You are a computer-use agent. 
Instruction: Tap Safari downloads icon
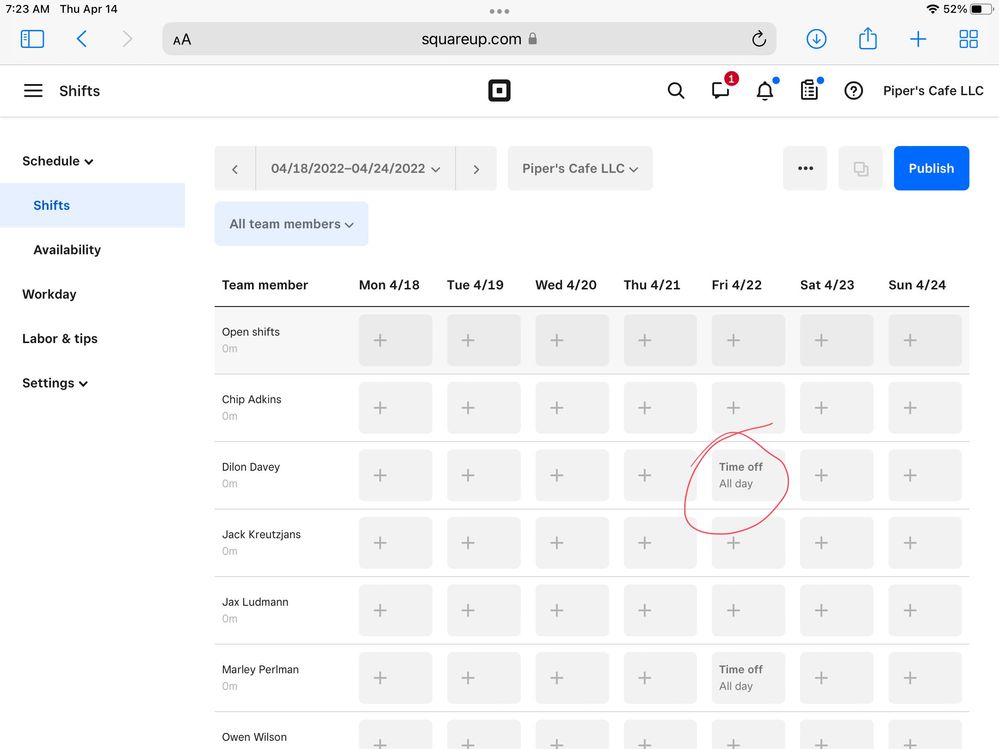tap(816, 39)
